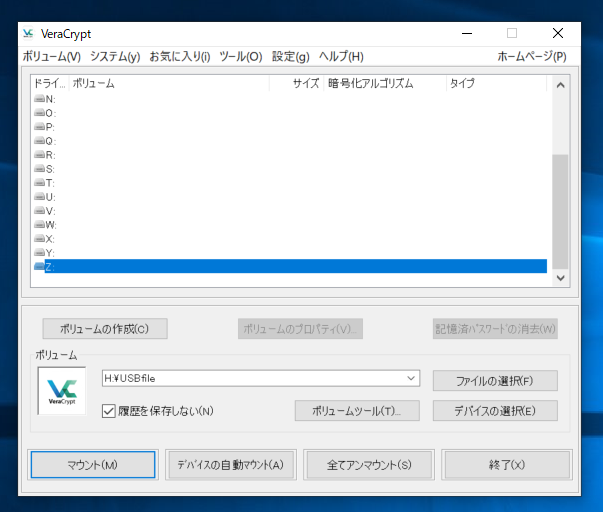The height and width of the screenshot is (512, 603).
Task: Select drive T: slot icon
Action: (x=40, y=183)
